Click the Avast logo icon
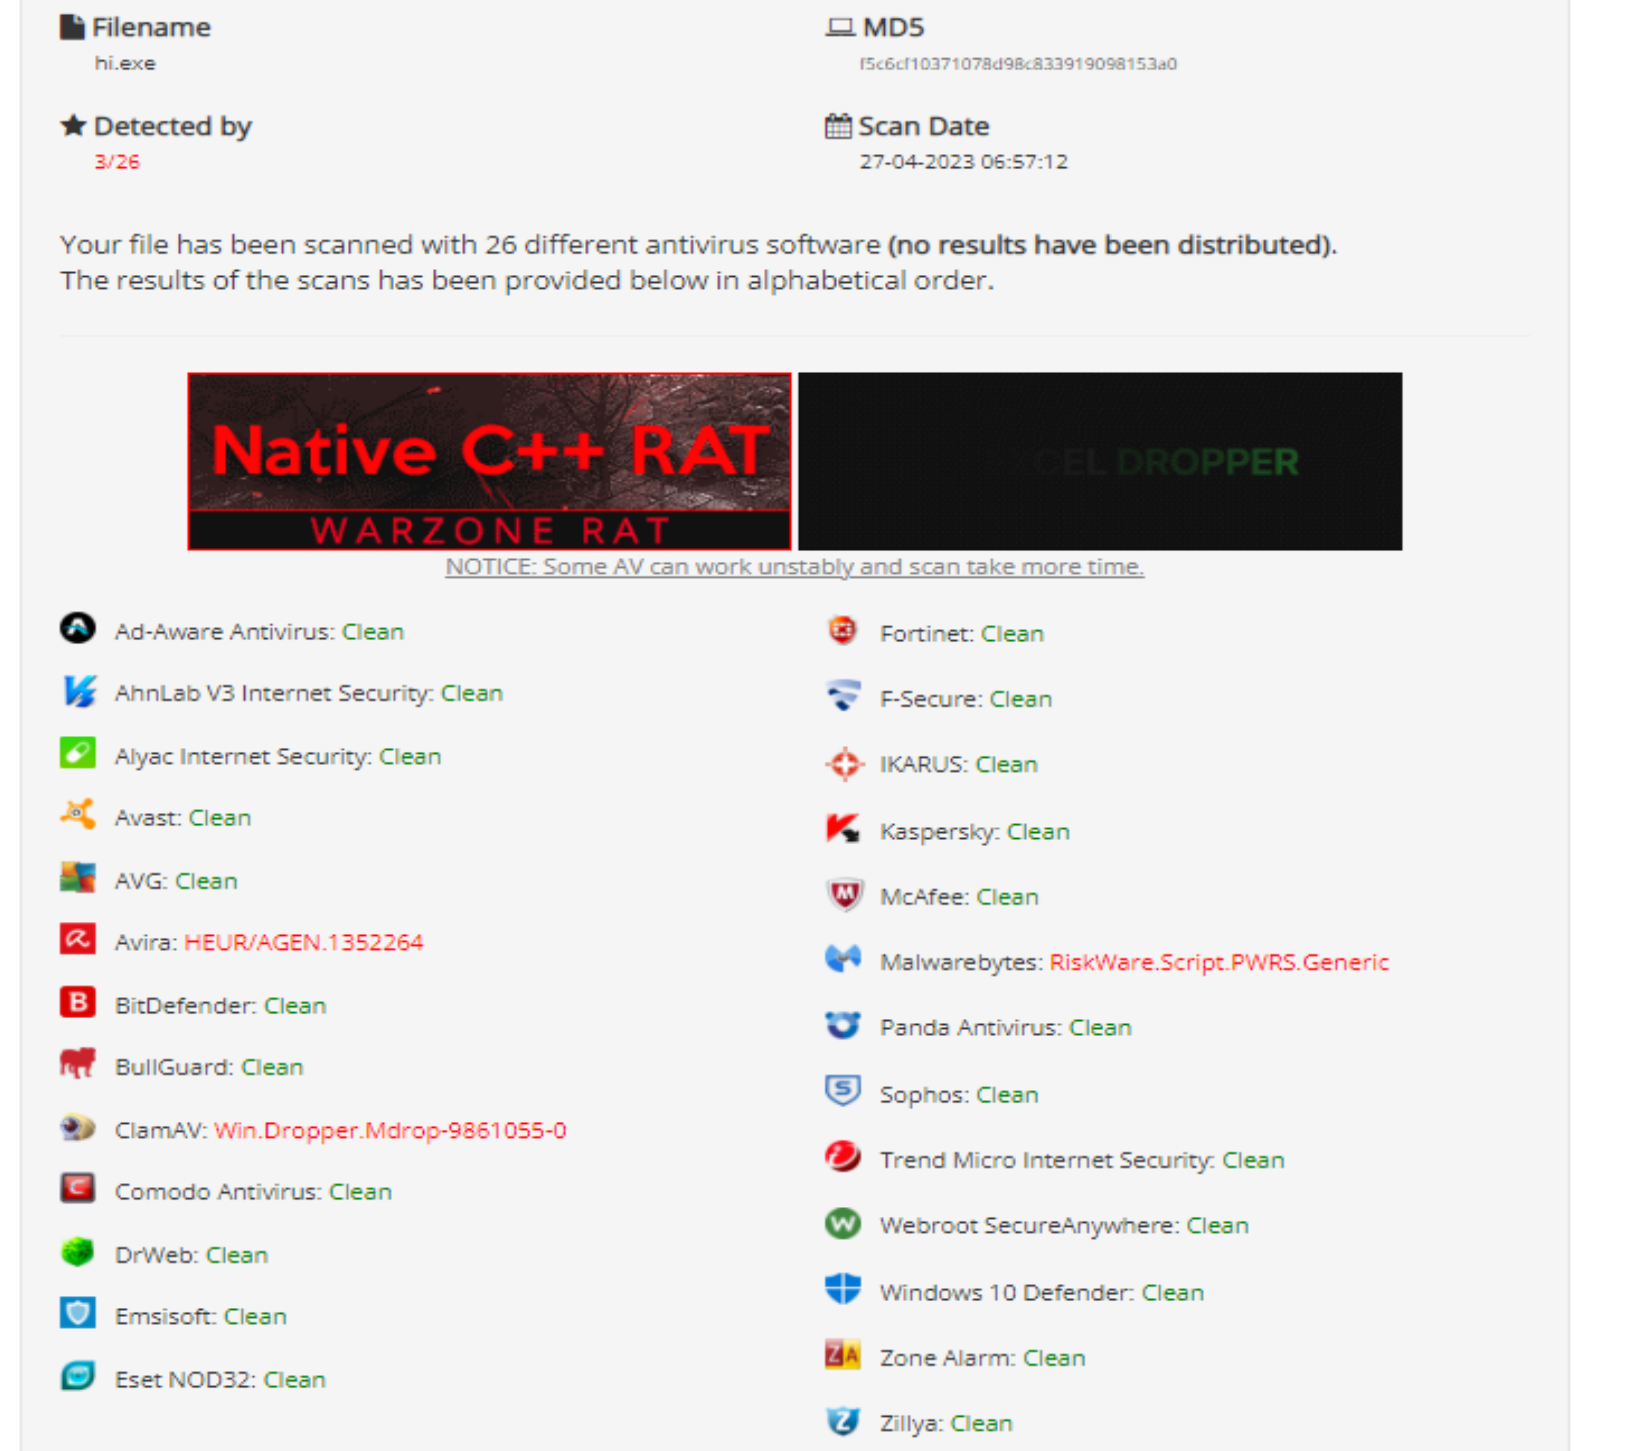 78,815
